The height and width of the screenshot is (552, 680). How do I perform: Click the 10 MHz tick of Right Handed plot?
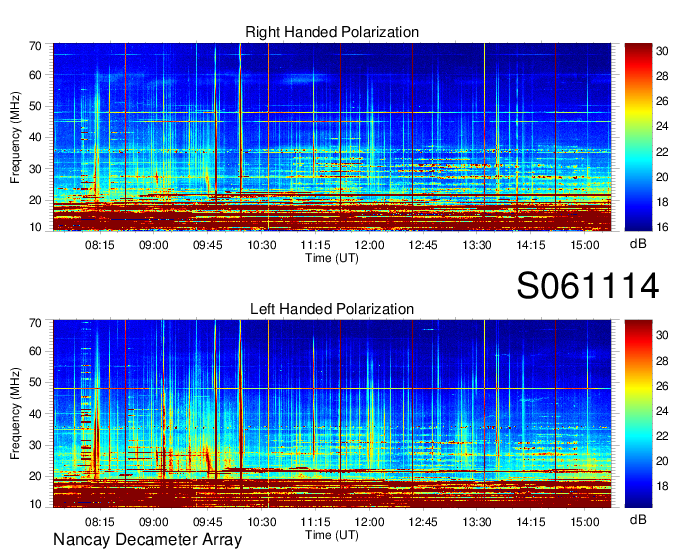(35, 227)
